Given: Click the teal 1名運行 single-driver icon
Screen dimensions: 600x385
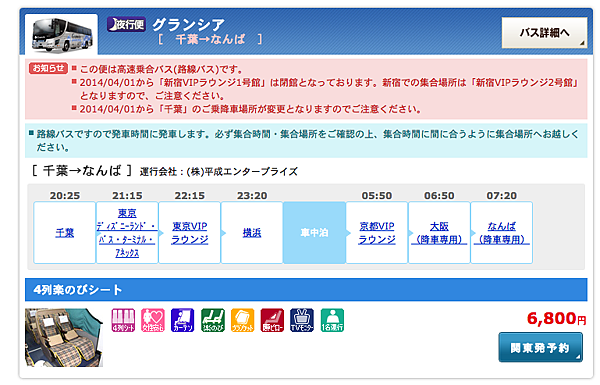Looking at the screenshot, I should point(332,320).
